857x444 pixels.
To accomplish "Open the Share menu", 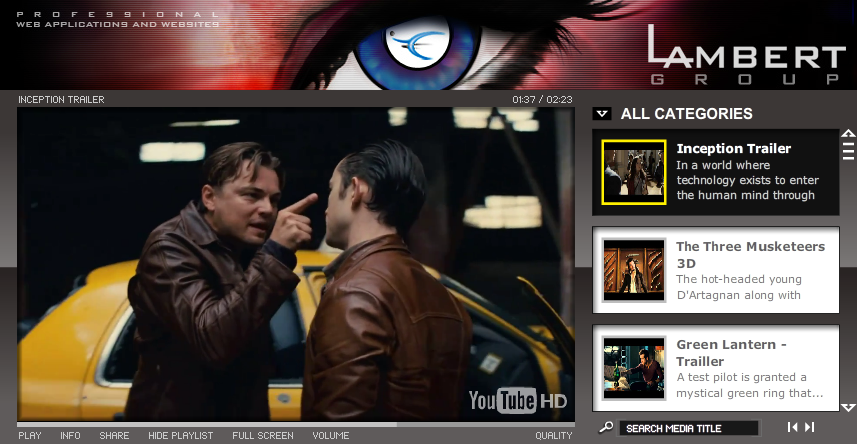I will pyautogui.click(x=114, y=436).
